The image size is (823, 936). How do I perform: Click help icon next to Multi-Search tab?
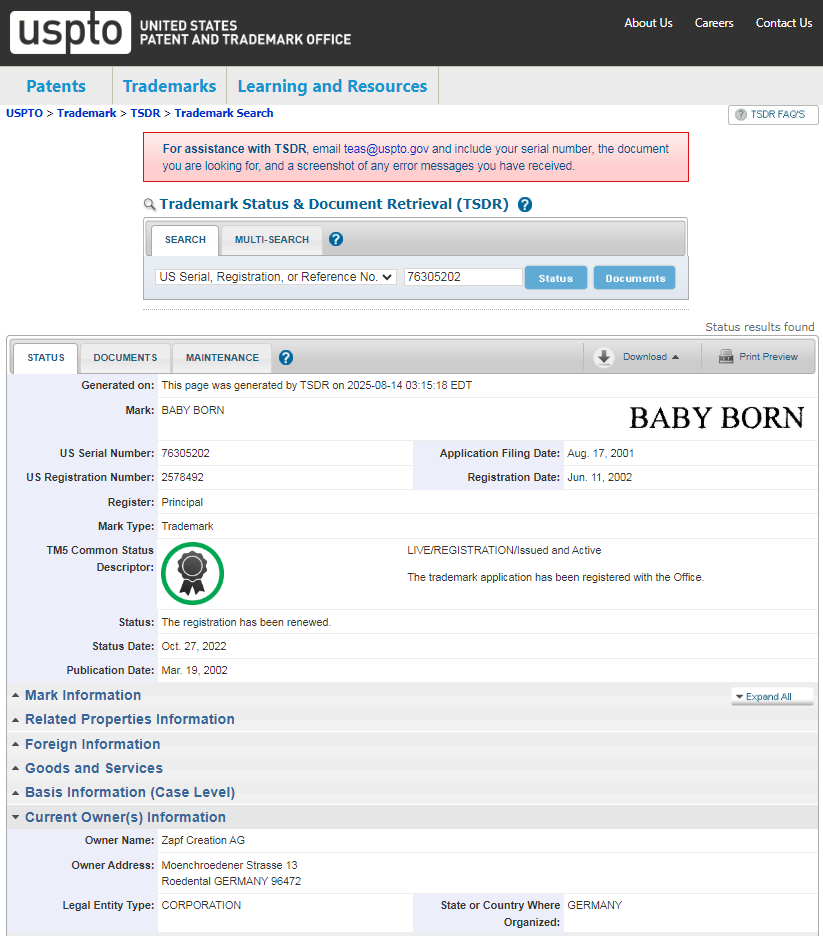(x=336, y=239)
